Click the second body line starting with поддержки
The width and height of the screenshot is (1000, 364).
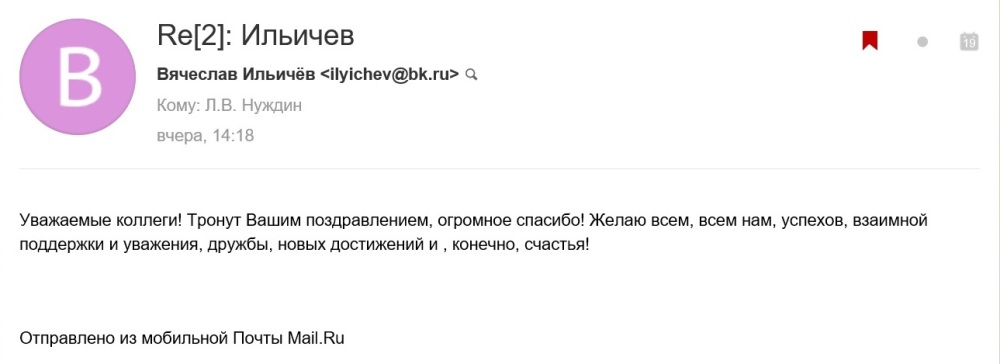[305, 244]
